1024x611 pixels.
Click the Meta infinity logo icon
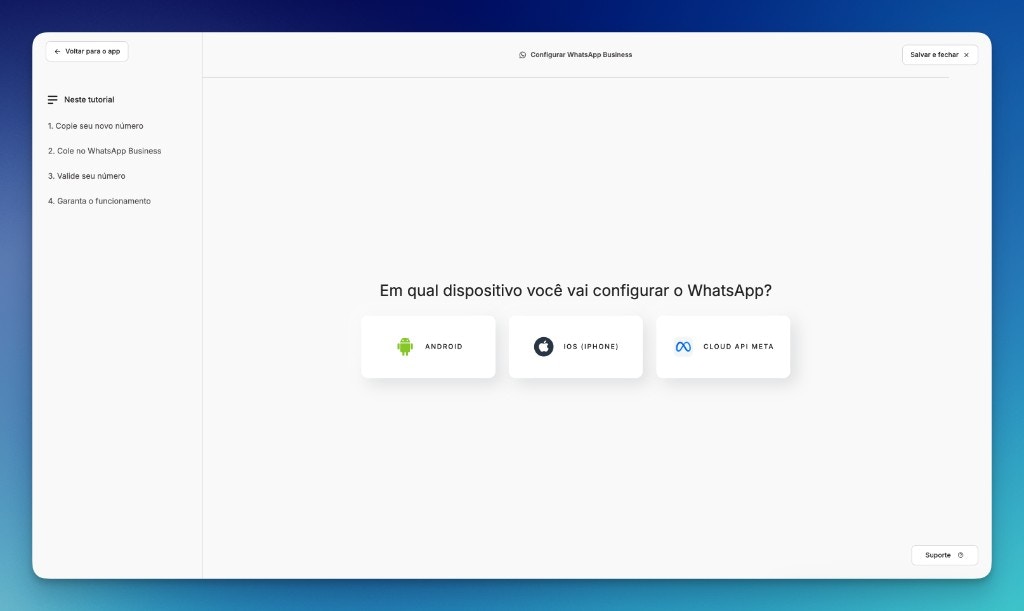point(685,347)
